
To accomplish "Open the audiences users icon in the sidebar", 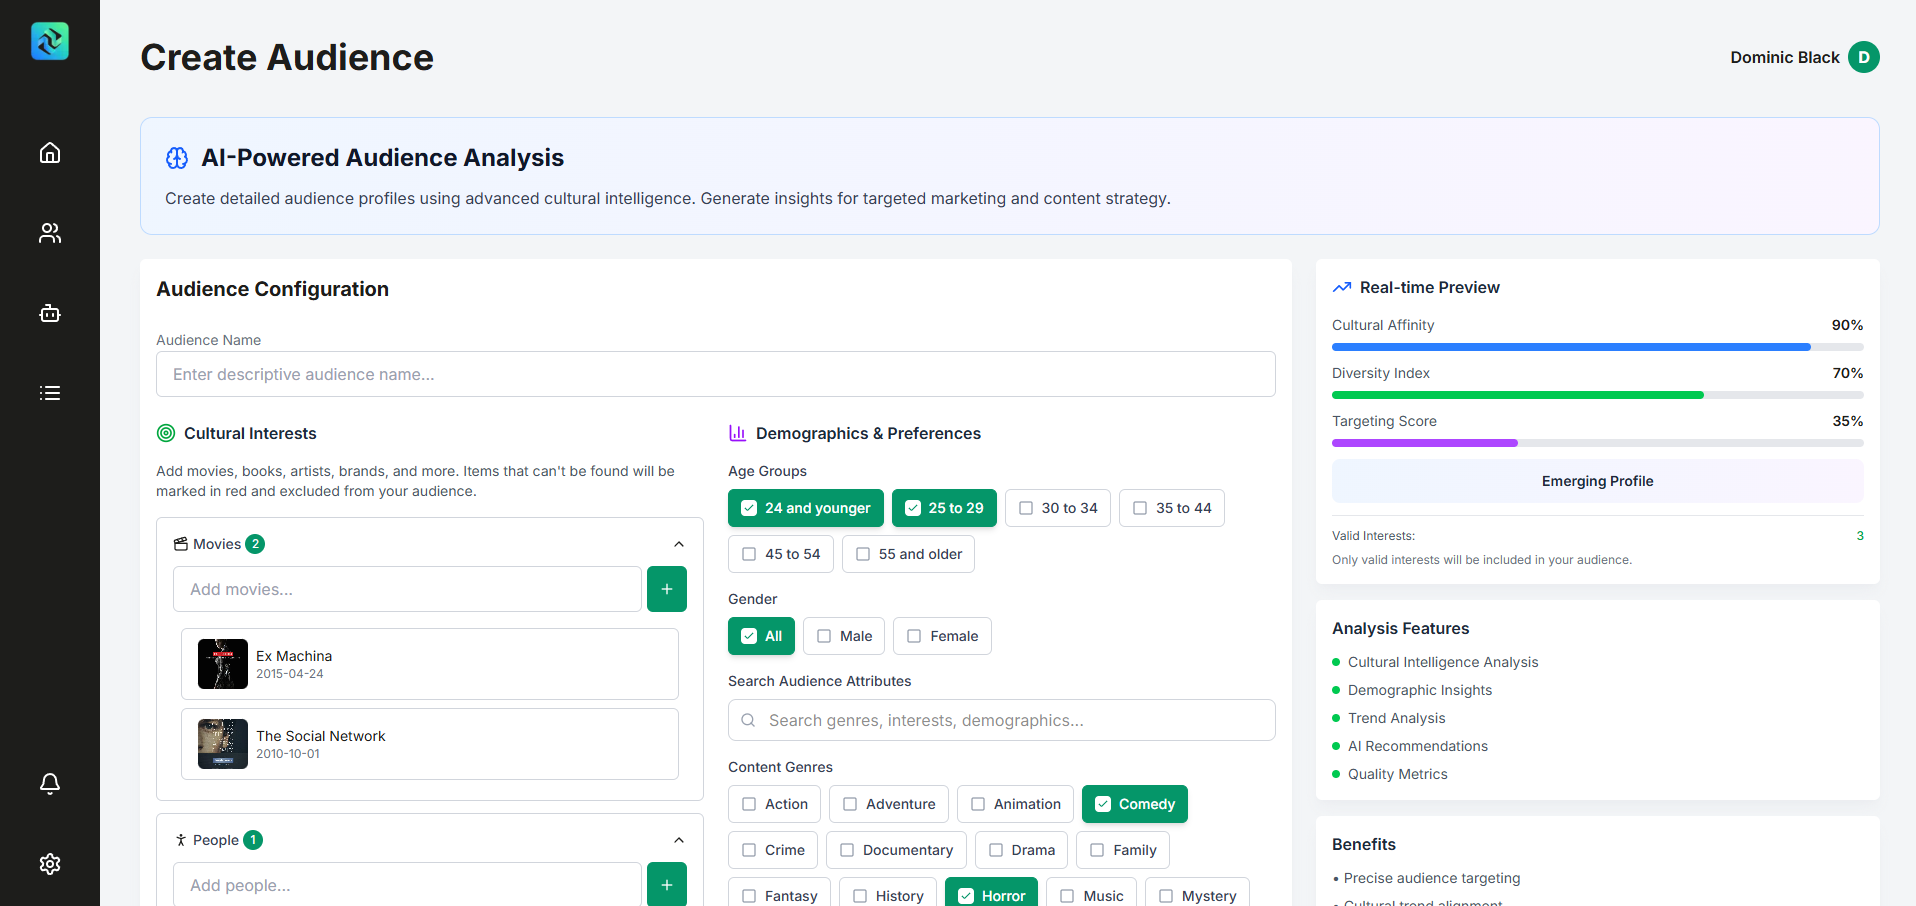I will pos(50,233).
